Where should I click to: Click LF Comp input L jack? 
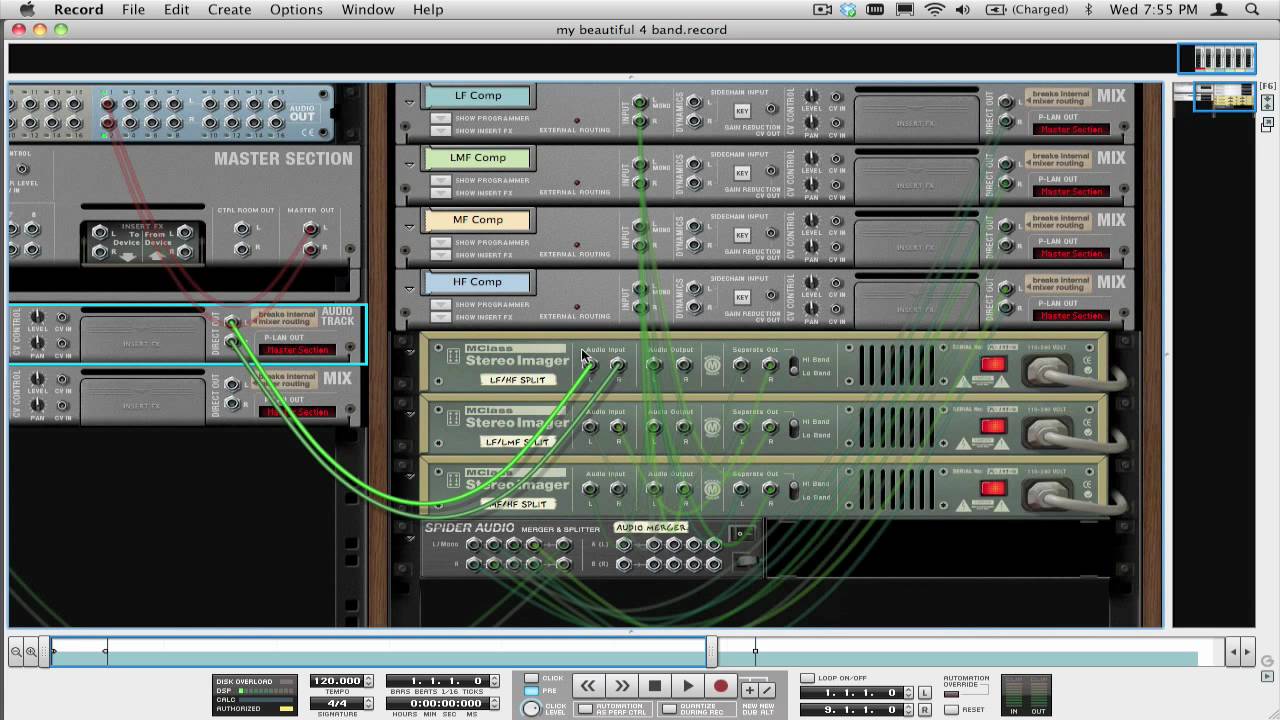pos(640,102)
